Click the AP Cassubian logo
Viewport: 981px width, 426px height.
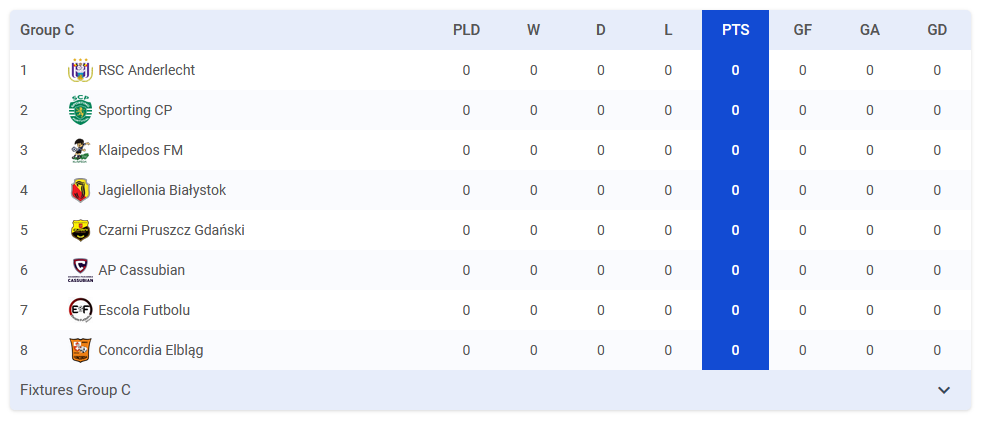point(80,270)
